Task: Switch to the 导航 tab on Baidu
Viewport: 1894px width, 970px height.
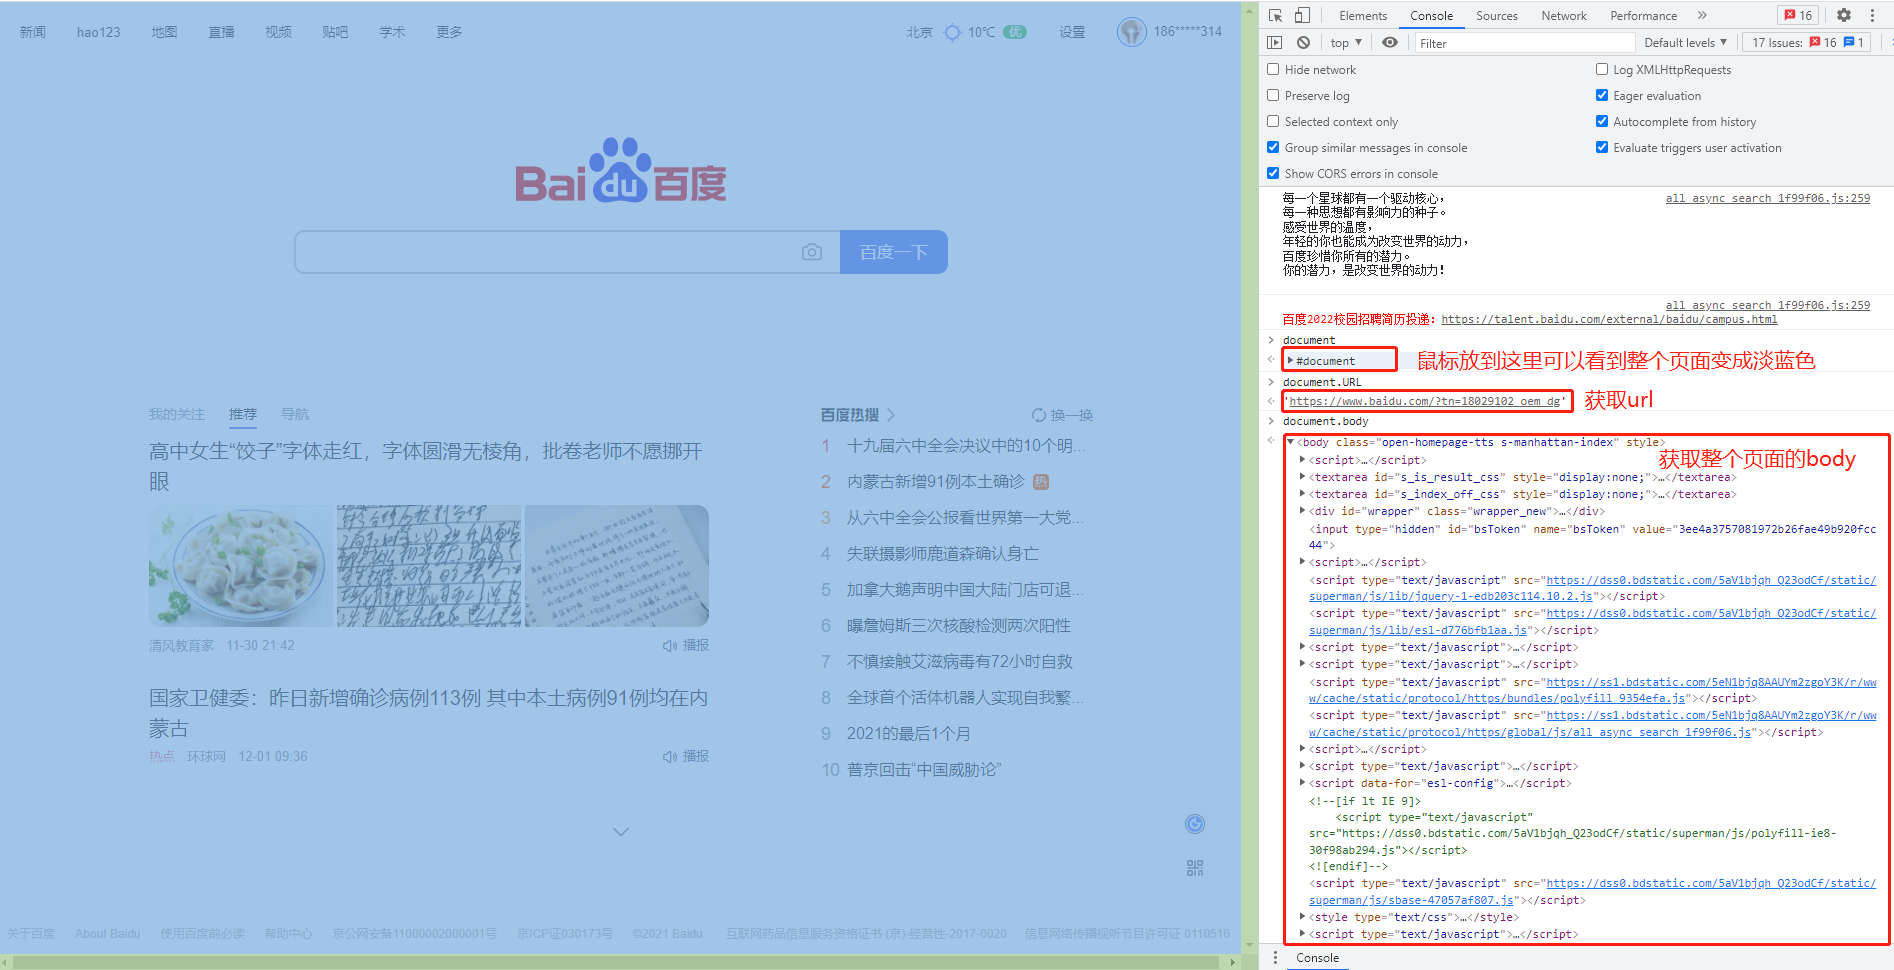Action: [x=295, y=414]
